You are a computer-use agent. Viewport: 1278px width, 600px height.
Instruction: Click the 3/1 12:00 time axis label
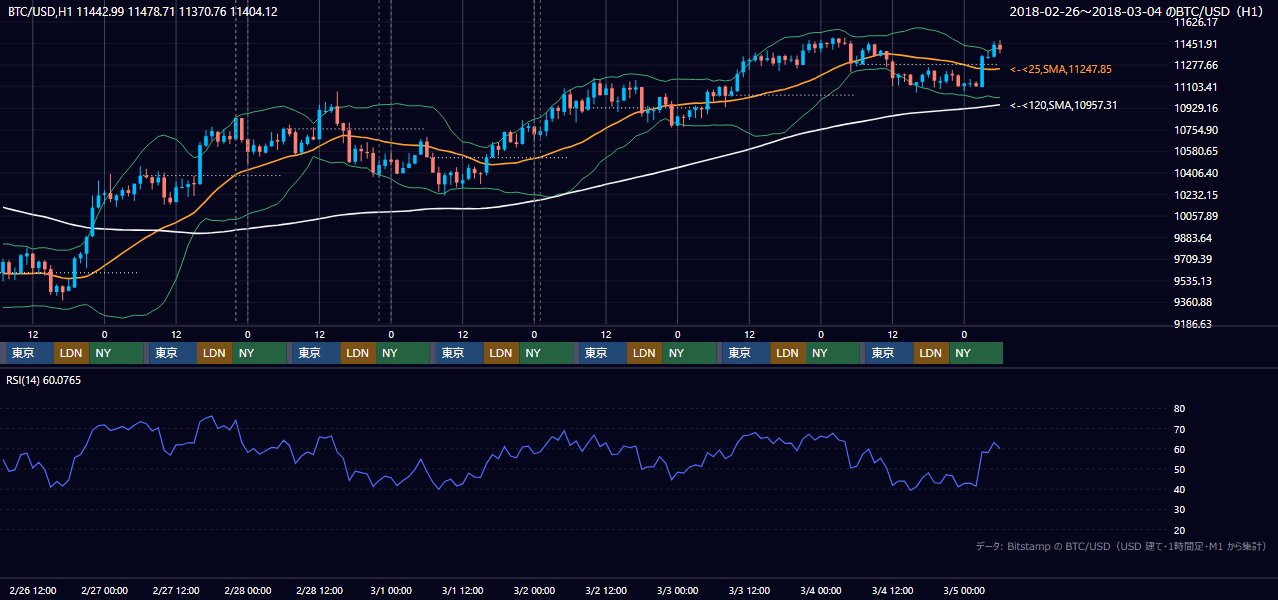tap(463, 590)
